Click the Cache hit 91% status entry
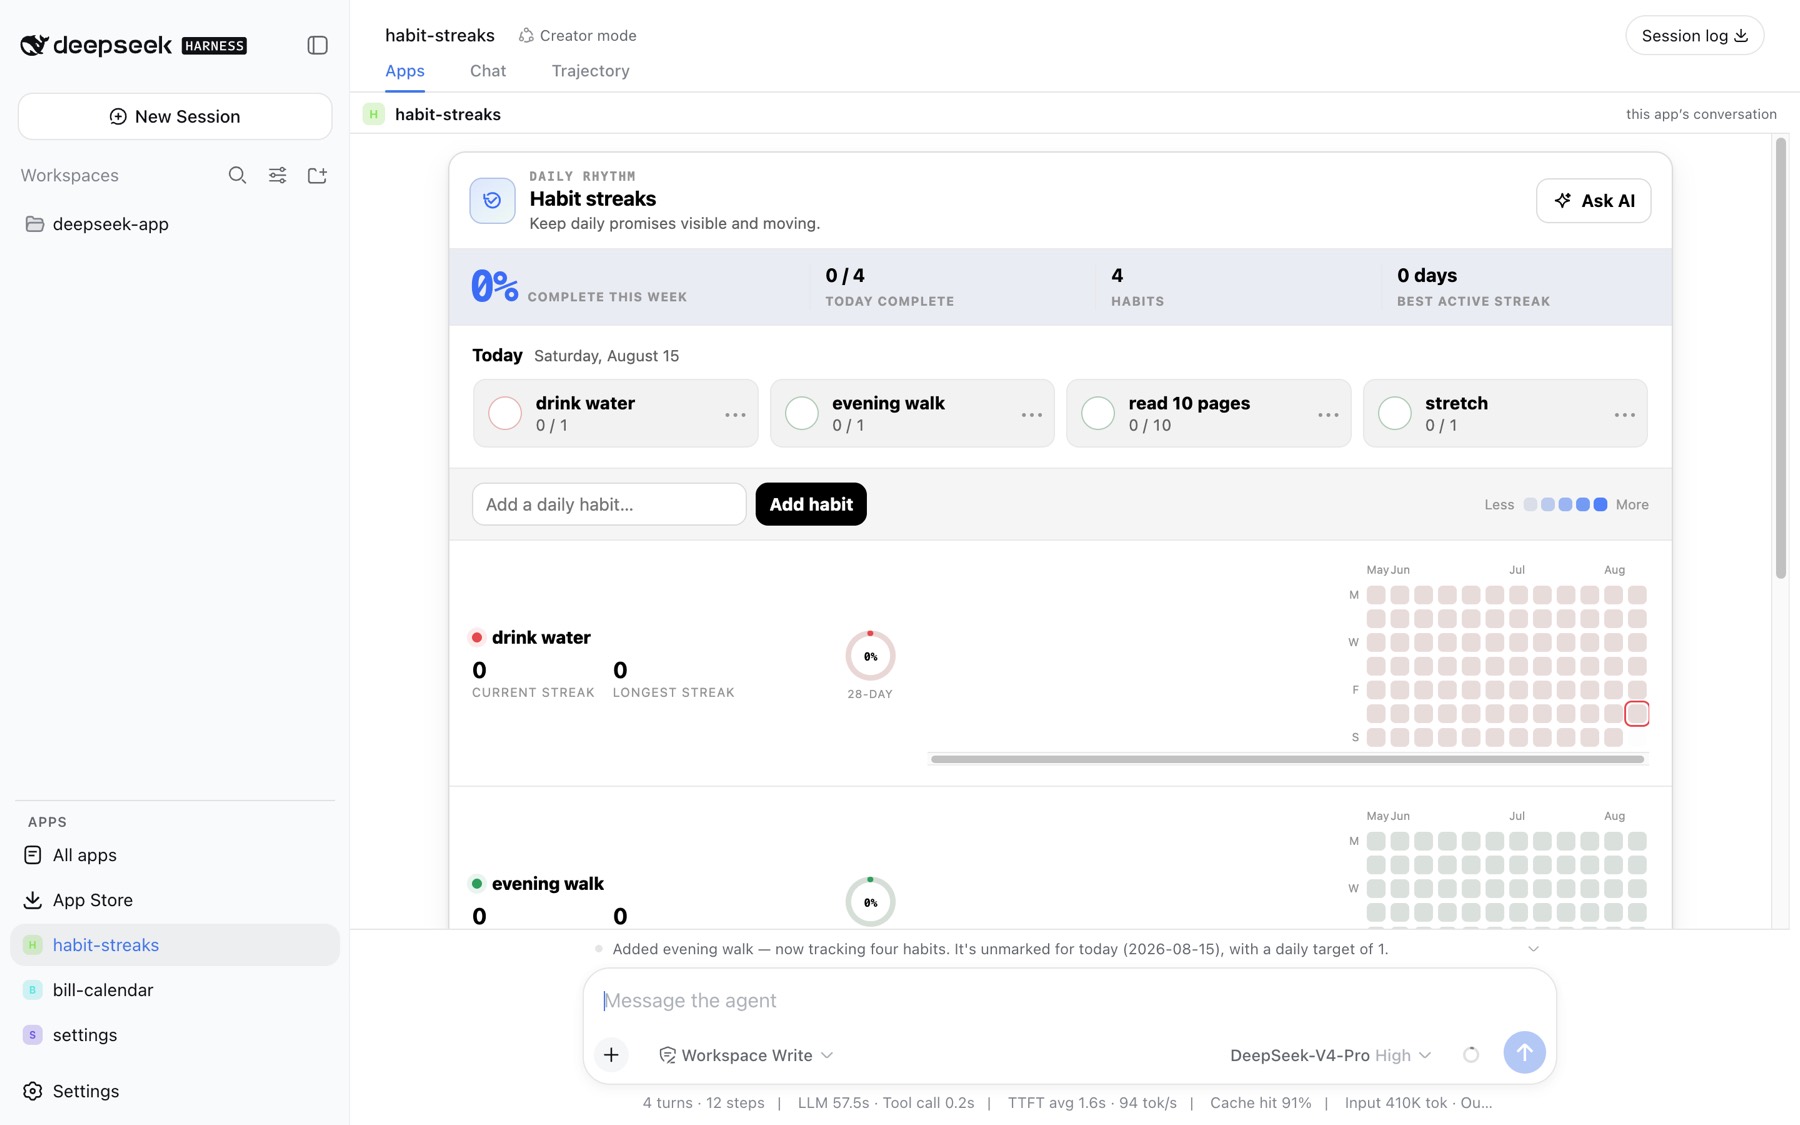This screenshot has height=1125, width=1800. click(1260, 1103)
